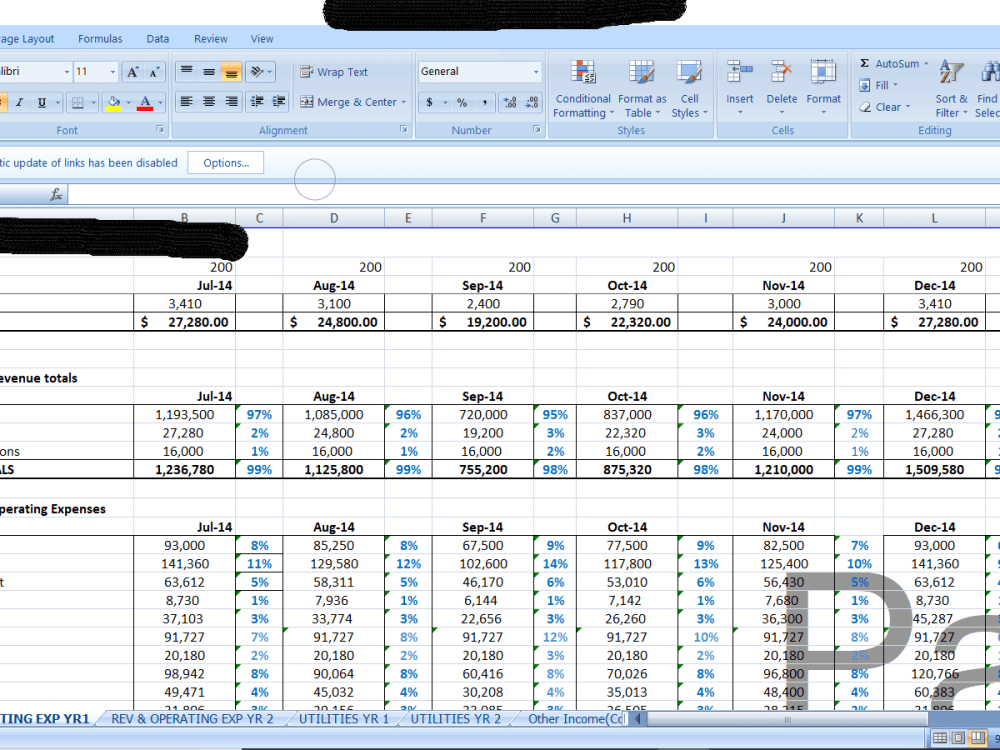Increase decimal places

click(x=510, y=102)
